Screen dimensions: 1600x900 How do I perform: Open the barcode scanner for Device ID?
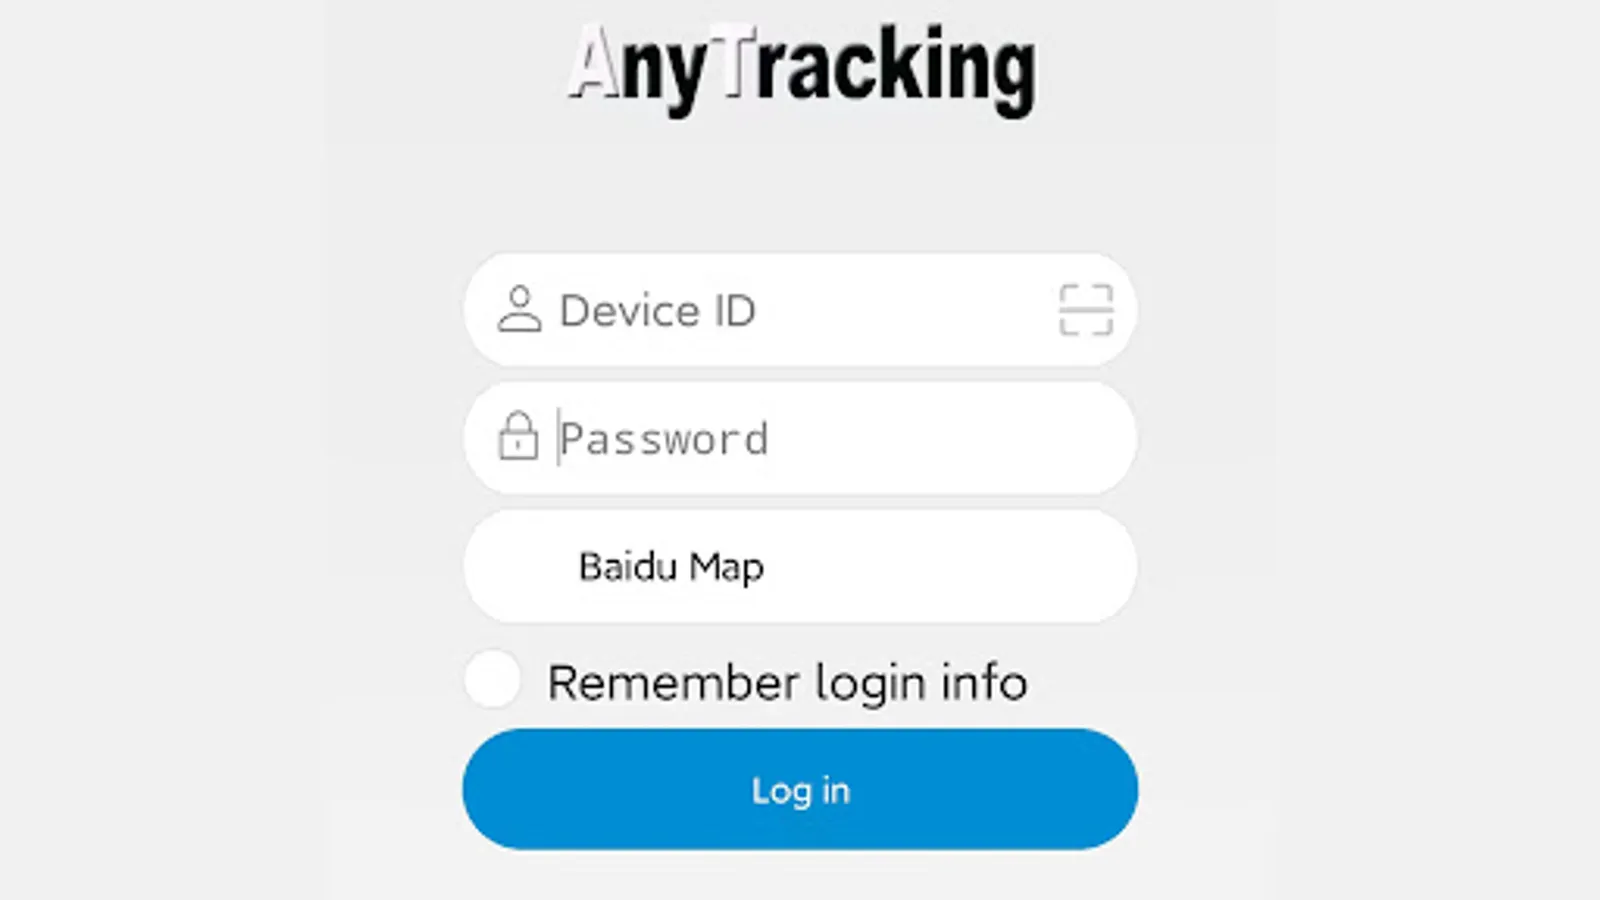[1085, 309]
